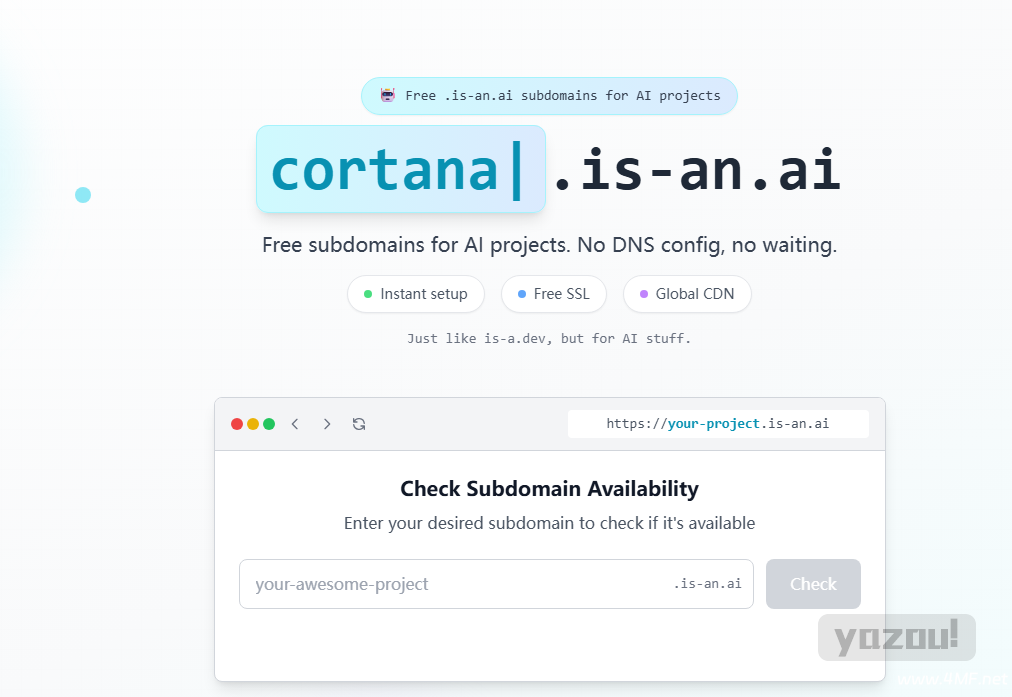Click the .is-an.ai suffix inside input

(x=707, y=584)
